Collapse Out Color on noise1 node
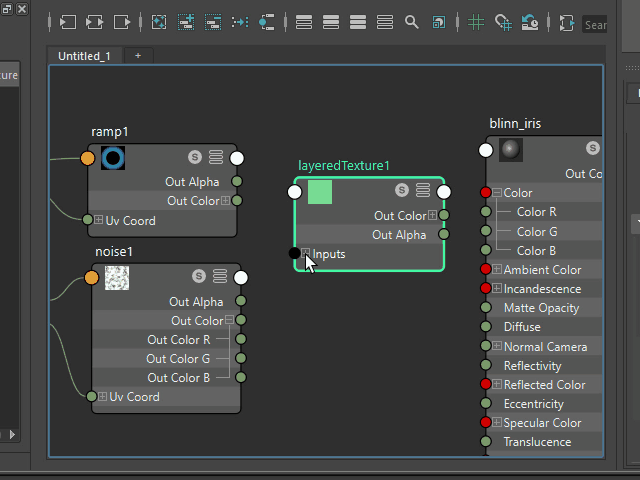640x480 pixels. (x=229, y=321)
